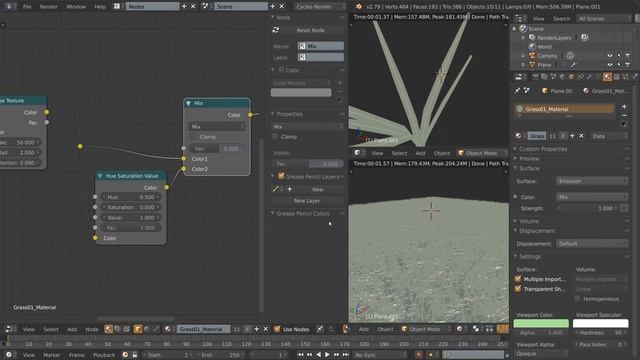Open Displacement Default dropdown
640x360 pixels.
pos(592,244)
